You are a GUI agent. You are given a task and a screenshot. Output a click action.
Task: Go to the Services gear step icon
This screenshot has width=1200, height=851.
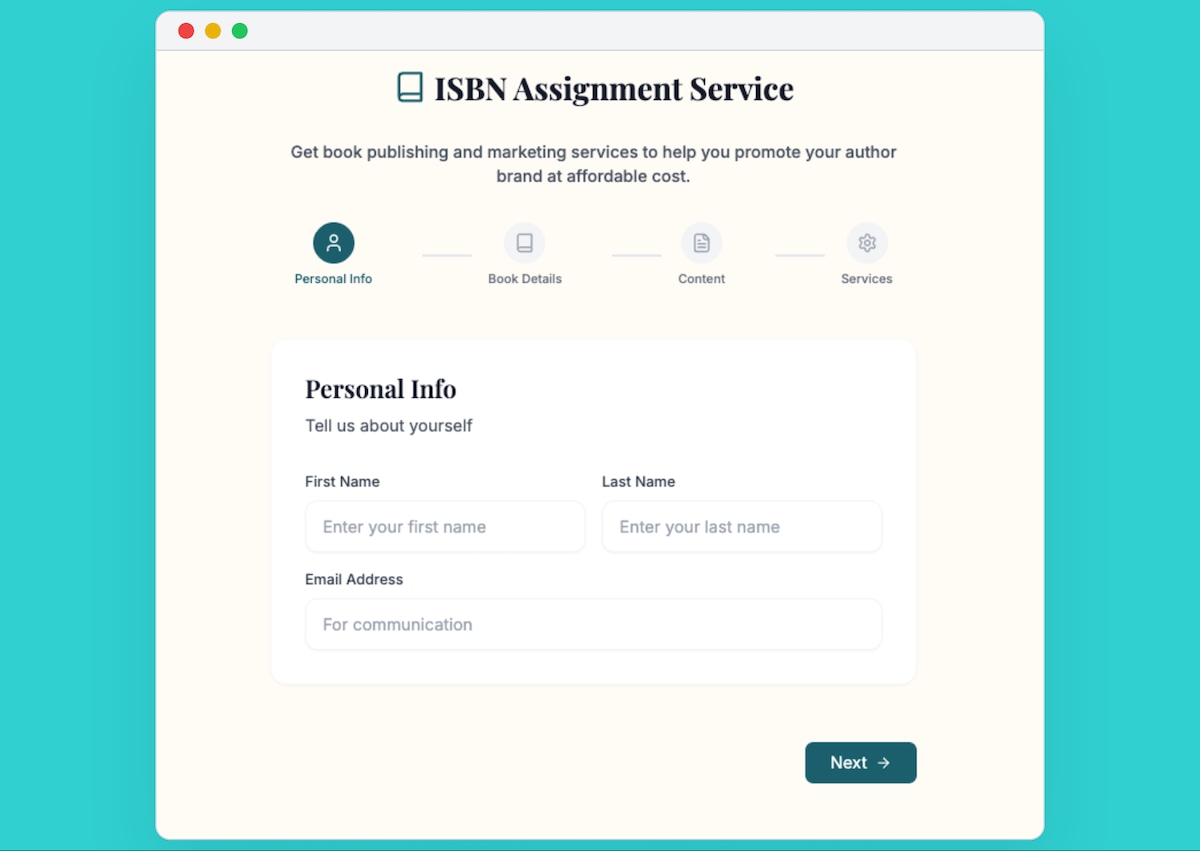coord(866,243)
